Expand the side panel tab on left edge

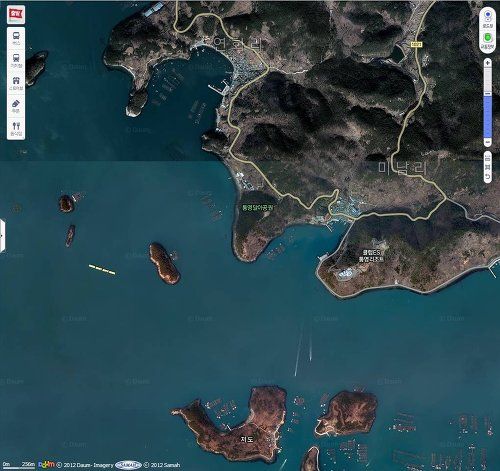tap(2, 235)
